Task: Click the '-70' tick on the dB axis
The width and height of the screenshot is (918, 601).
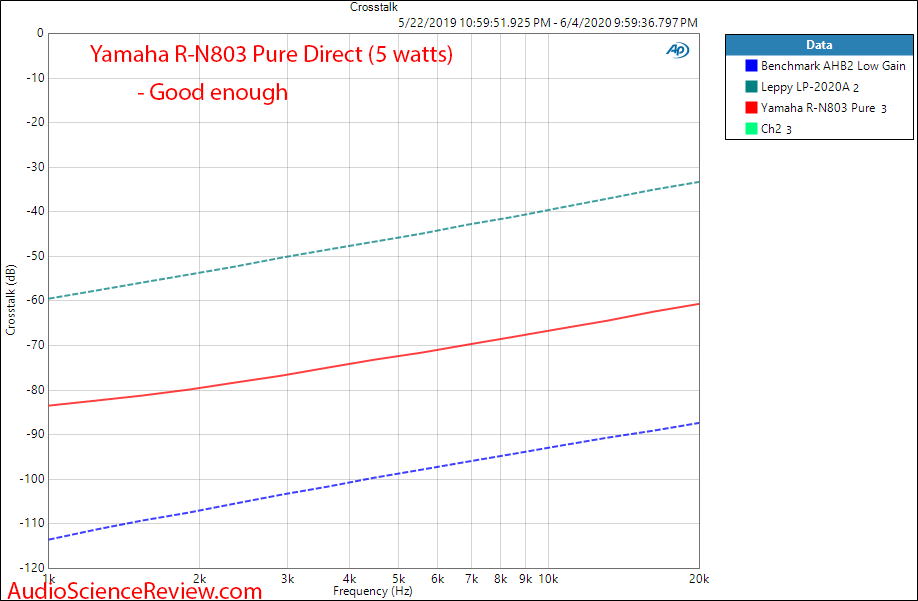Action: click(36, 345)
